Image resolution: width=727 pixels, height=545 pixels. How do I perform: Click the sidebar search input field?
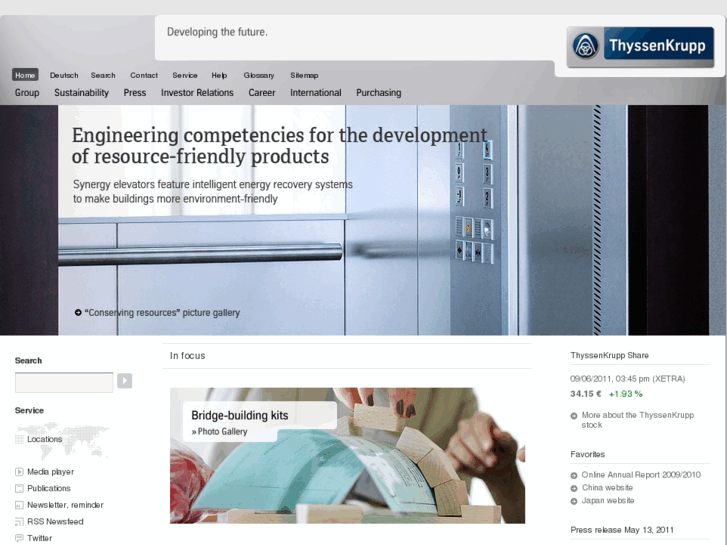click(64, 382)
